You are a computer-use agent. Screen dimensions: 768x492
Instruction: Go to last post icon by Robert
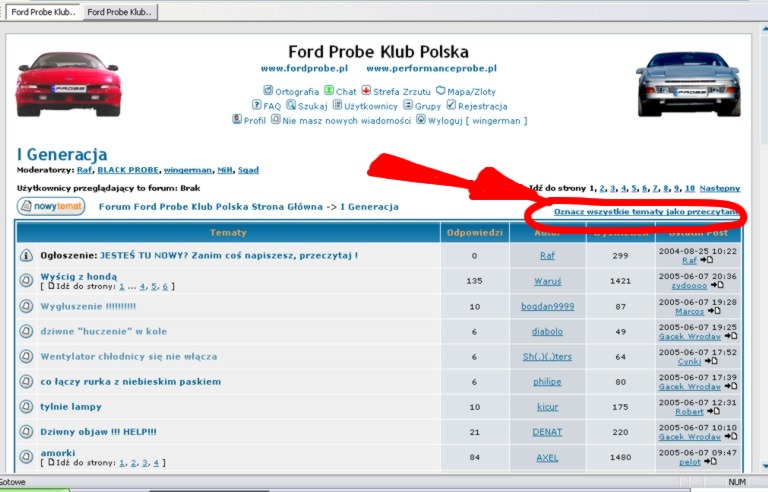coord(713,412)
